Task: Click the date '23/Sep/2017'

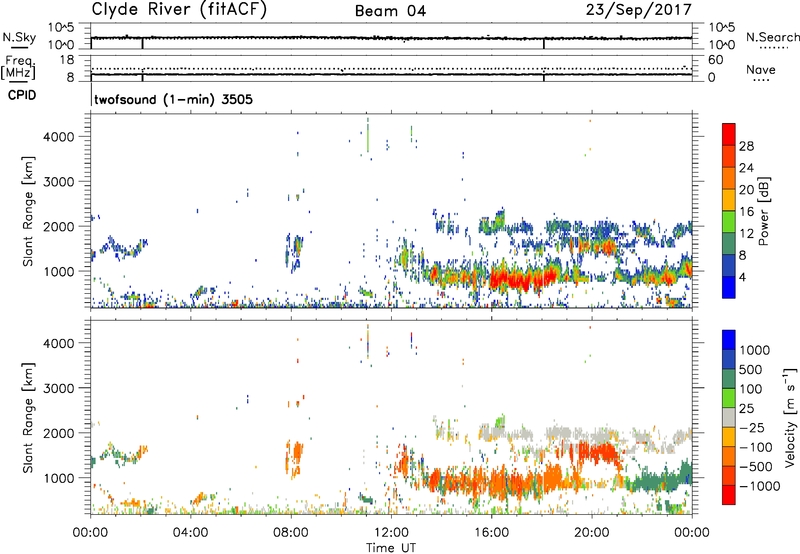Action: pos(639,10)
